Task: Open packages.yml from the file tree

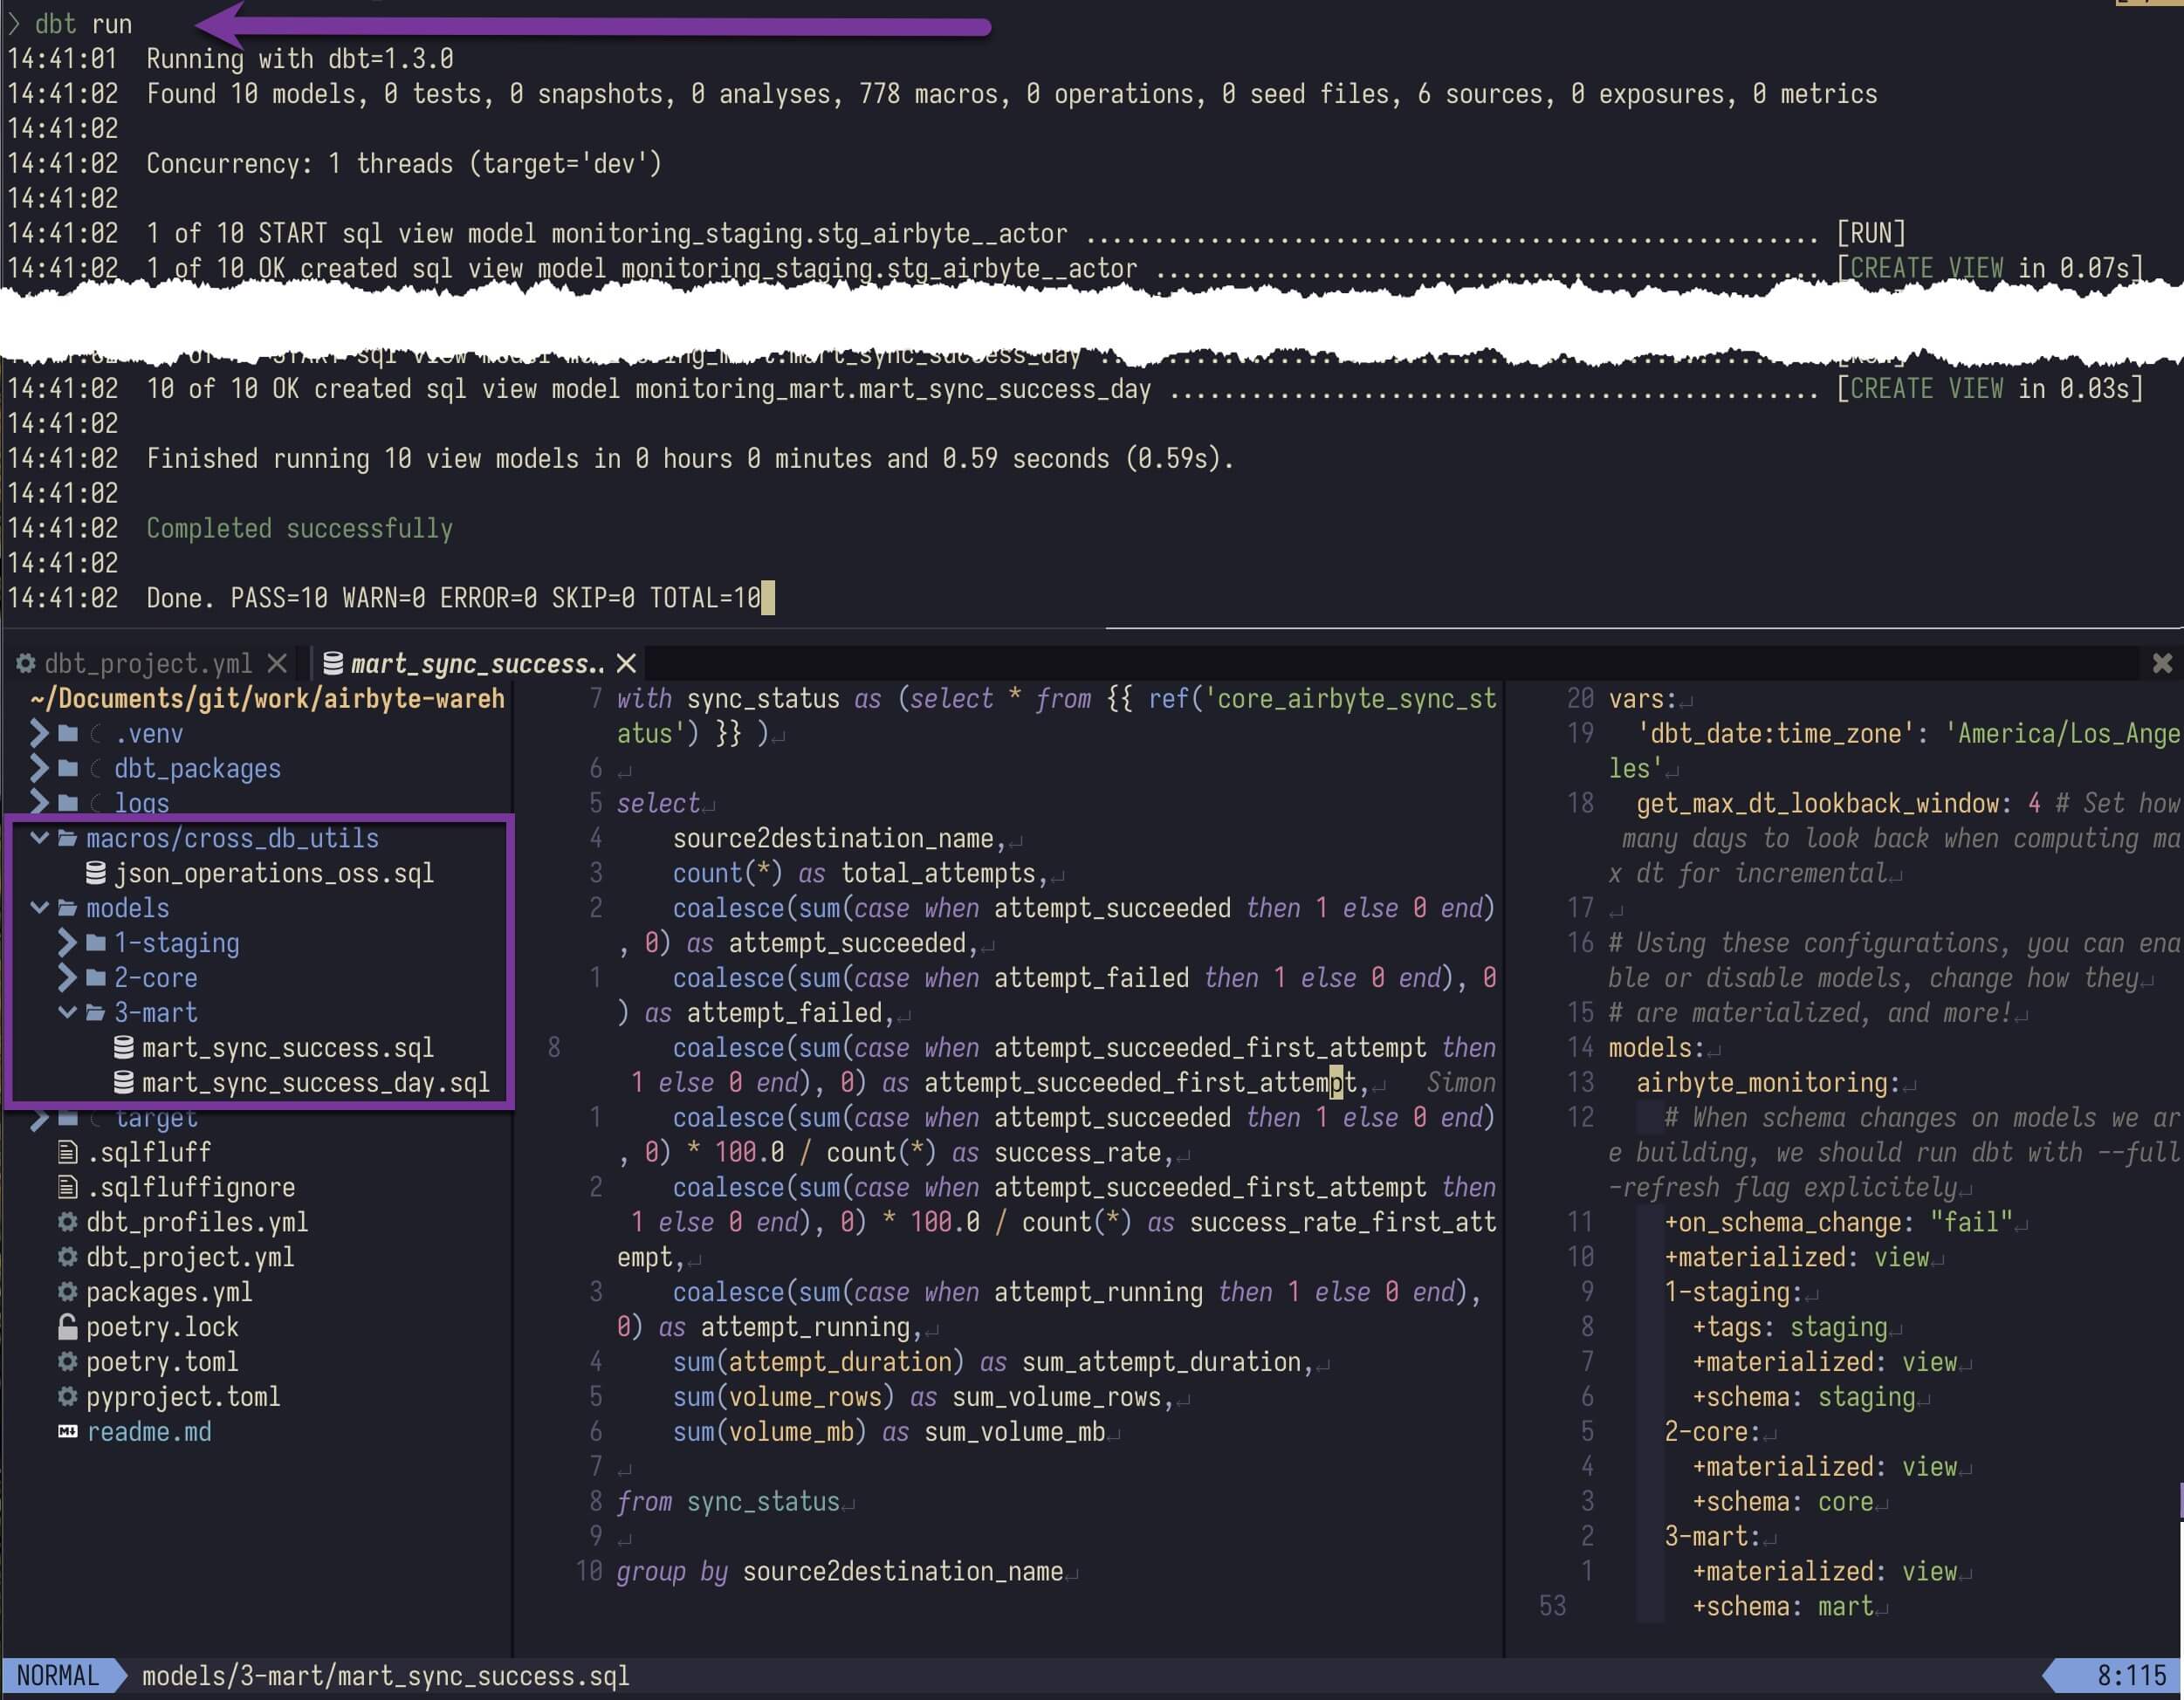Action: click(x=168, y=1292)
